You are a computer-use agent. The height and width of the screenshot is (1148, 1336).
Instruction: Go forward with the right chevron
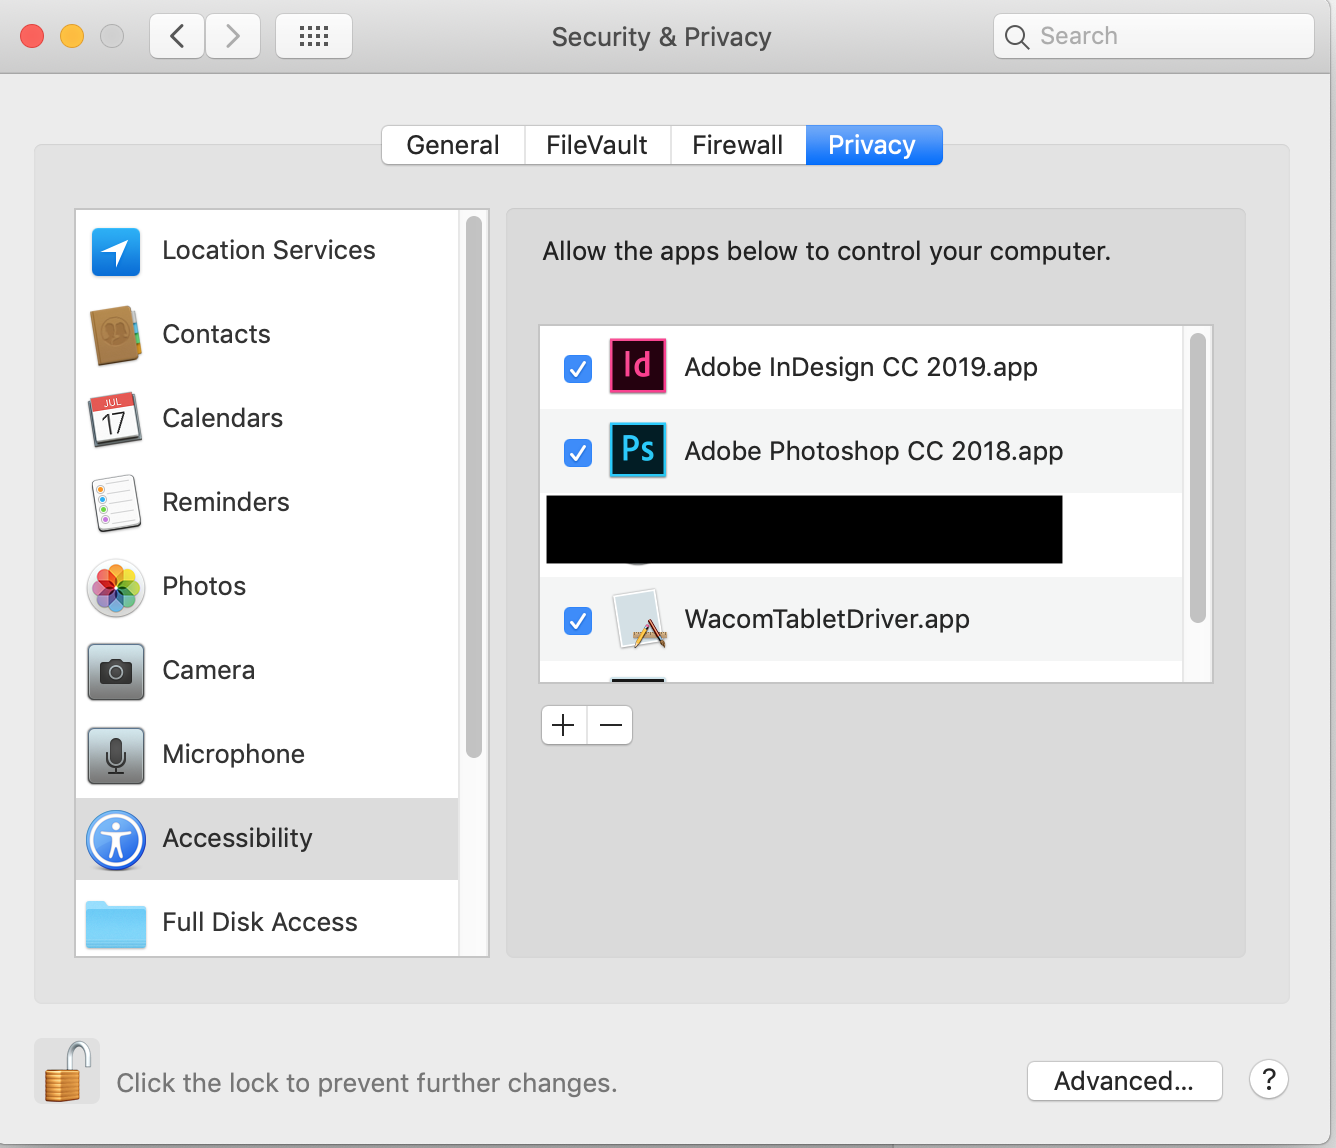[x=233, y=37]
